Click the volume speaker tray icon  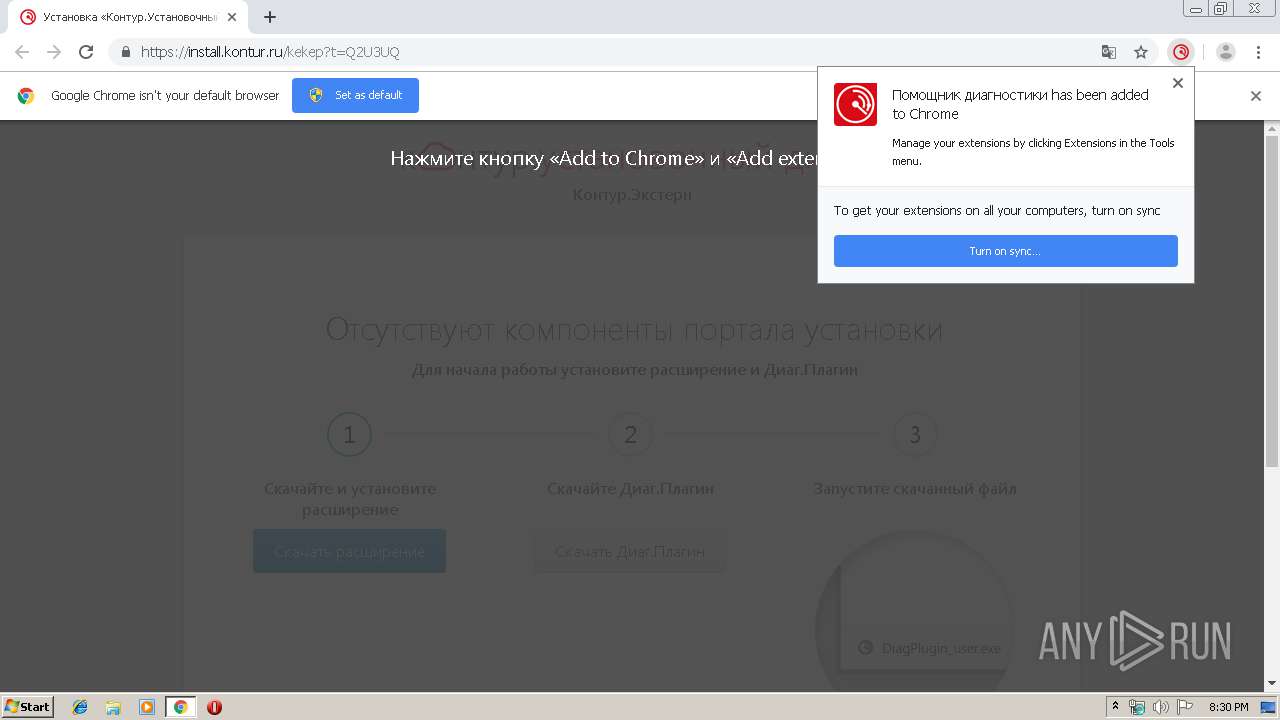[1160, 707]
